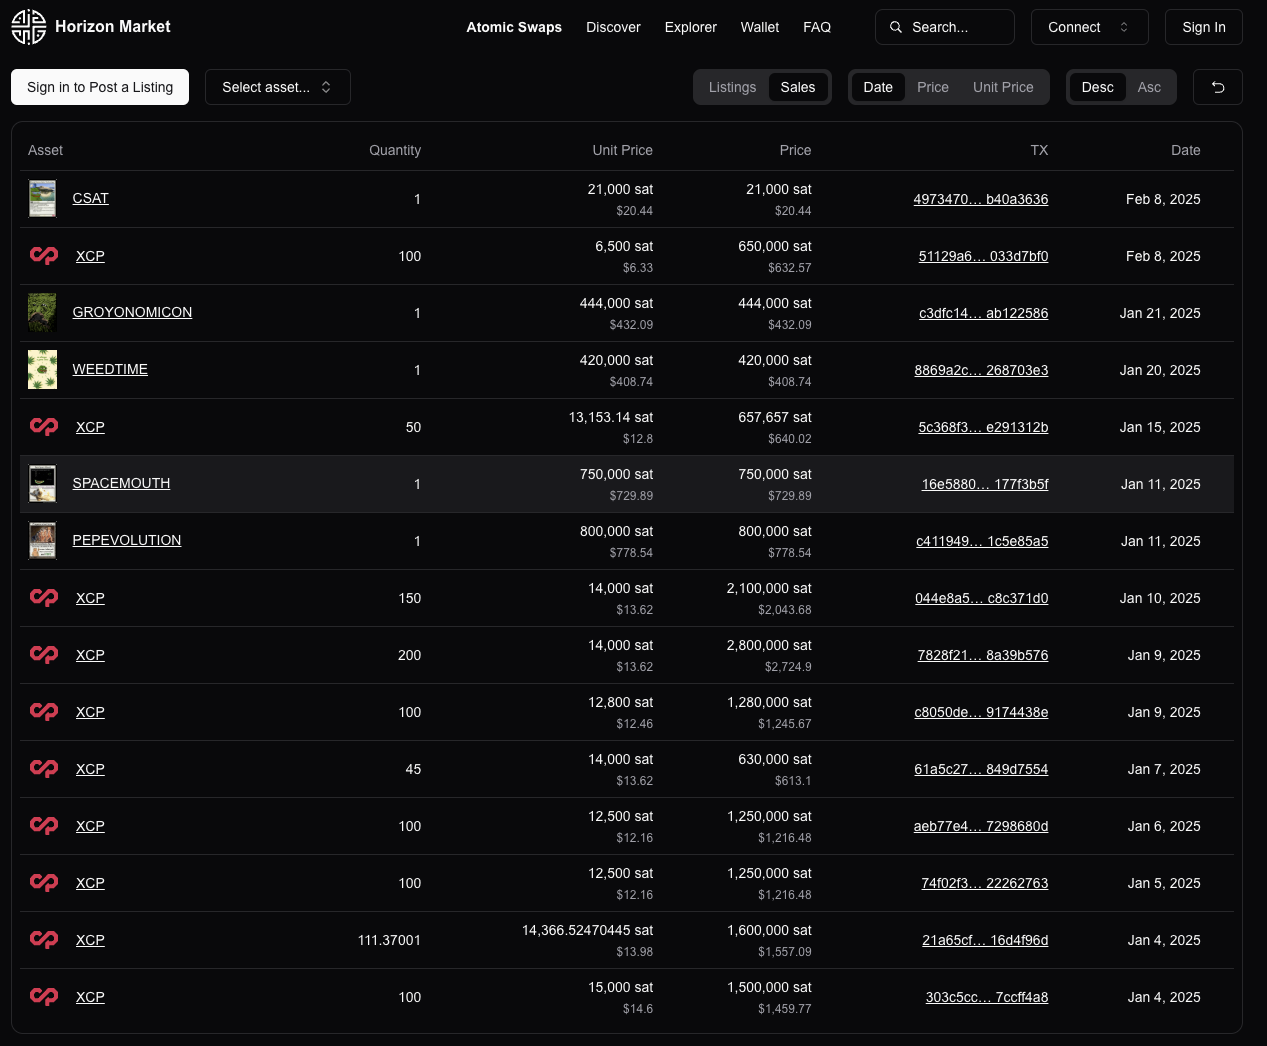The width and height of the screenshot is (1267, 1046).
Task: Click the reset arrow icon button
Action: pos(1218,87)
